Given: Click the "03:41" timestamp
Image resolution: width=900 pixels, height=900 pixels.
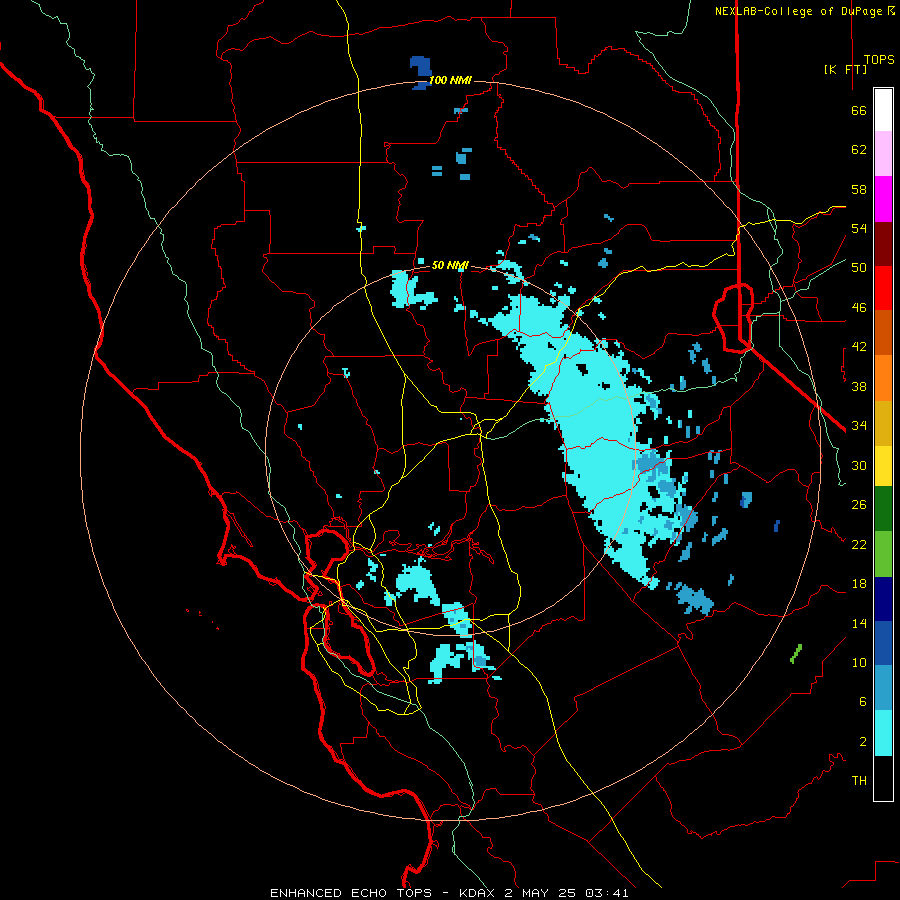Looking at the screenshot, I should pos(607,893).
